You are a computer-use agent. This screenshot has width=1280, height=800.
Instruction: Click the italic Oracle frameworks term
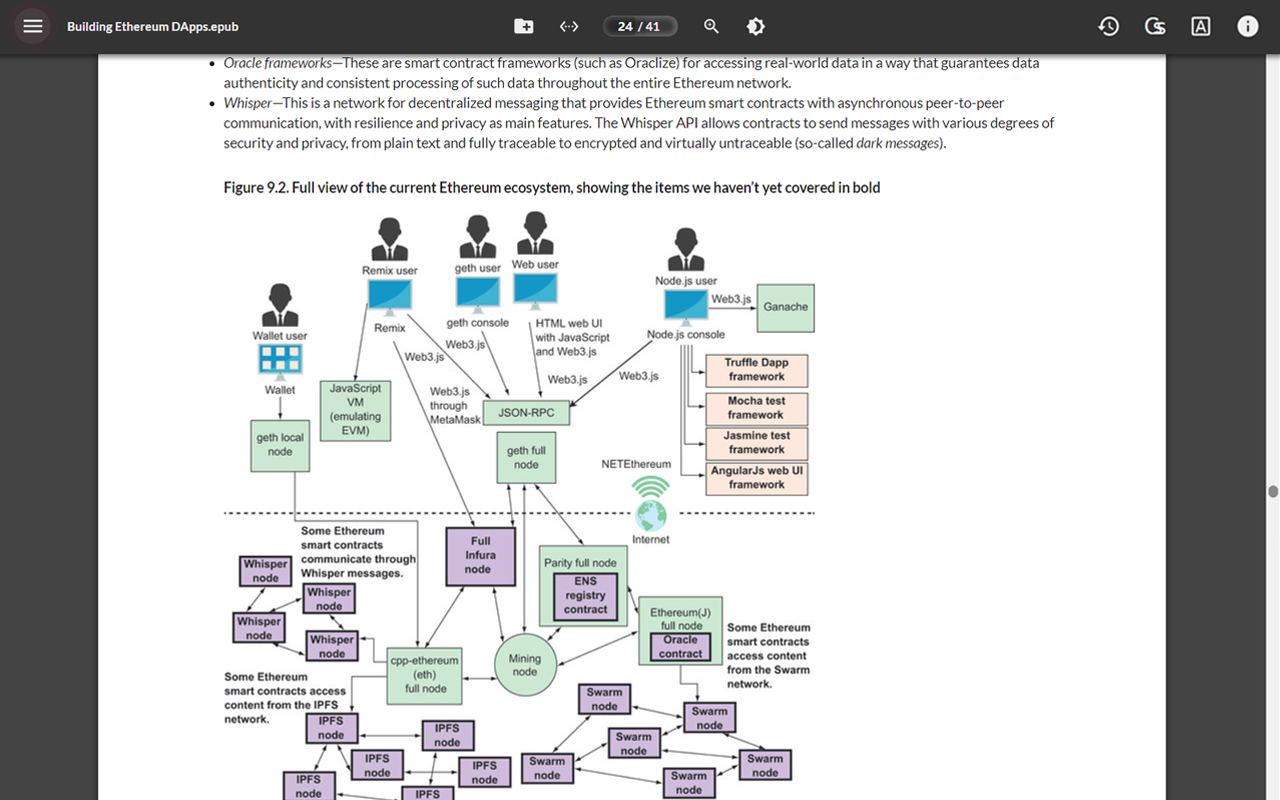[277, 63]
